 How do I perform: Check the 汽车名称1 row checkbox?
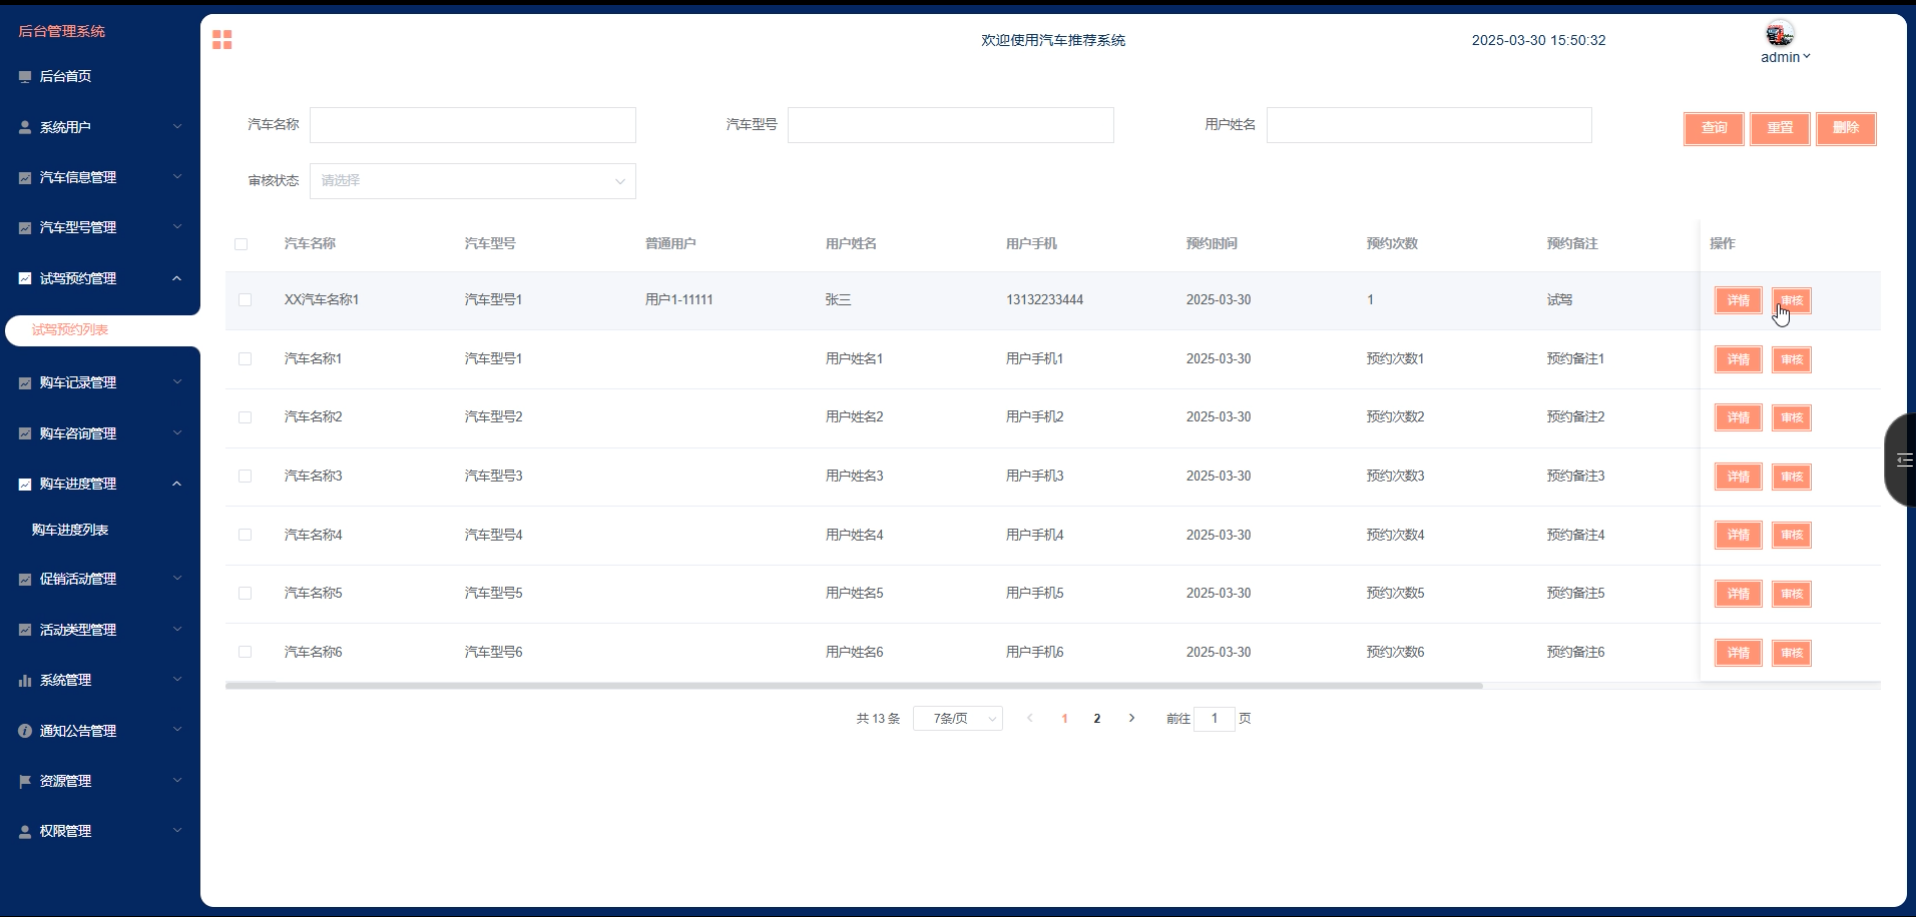(x=245, y=358)
